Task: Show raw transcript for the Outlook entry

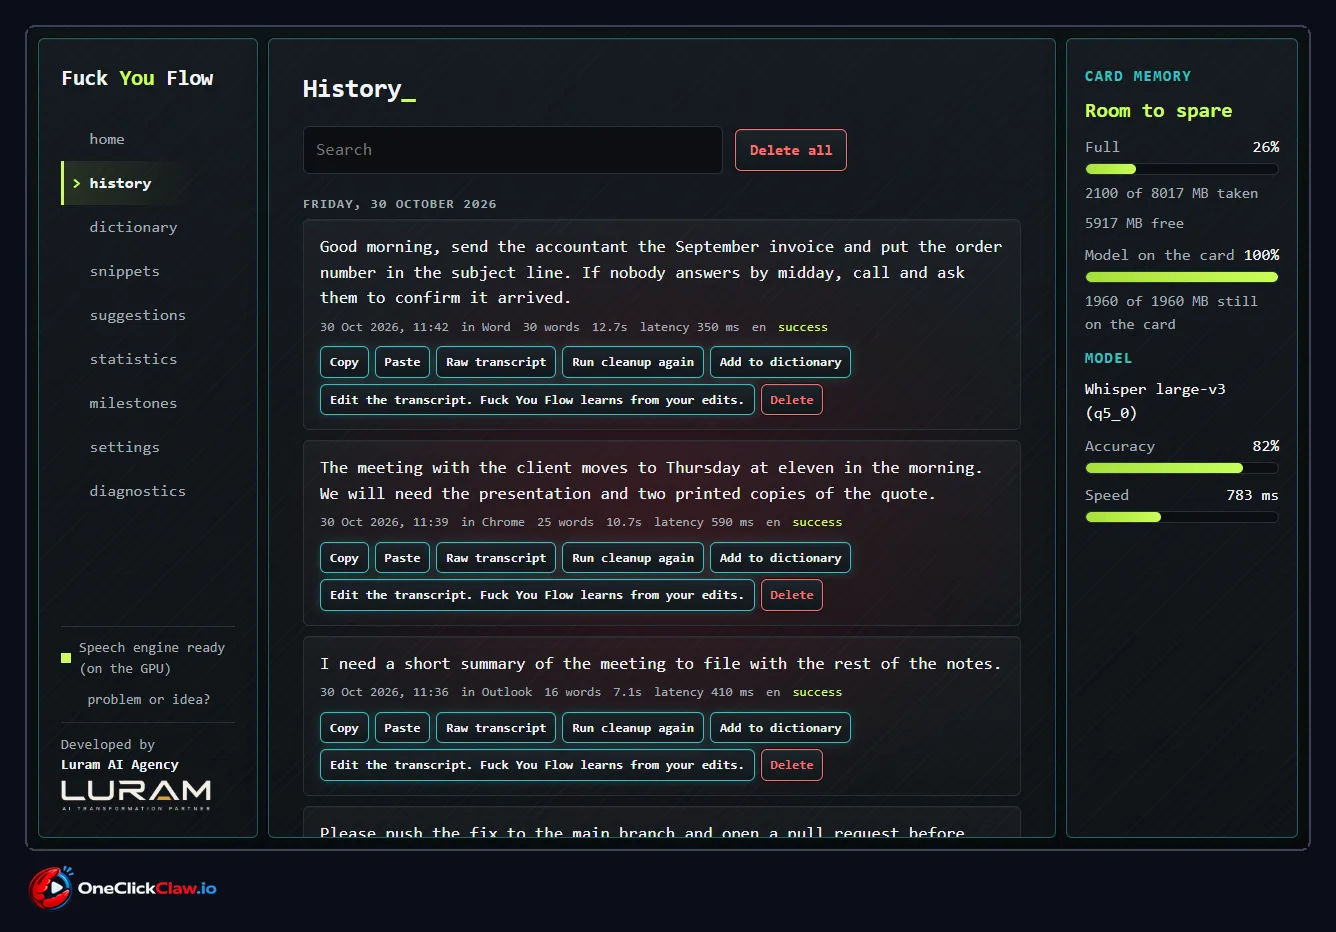Action: [496, 728]
